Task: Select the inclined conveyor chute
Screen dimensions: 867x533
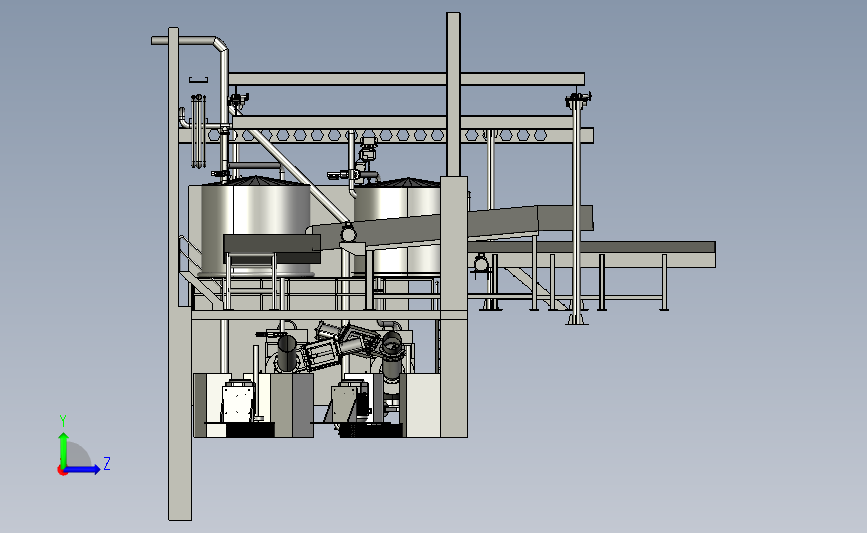Action: pos(448,227)
